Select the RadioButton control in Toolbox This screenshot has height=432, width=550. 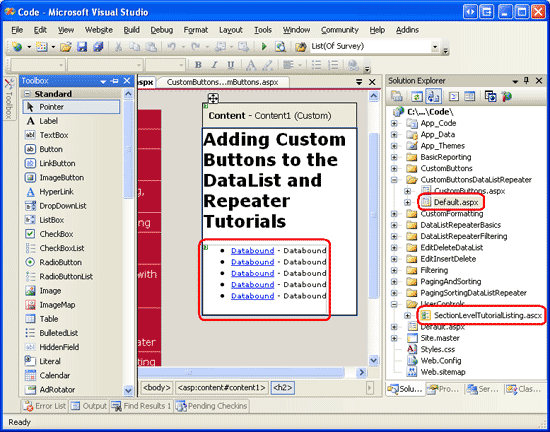point(60,262)
